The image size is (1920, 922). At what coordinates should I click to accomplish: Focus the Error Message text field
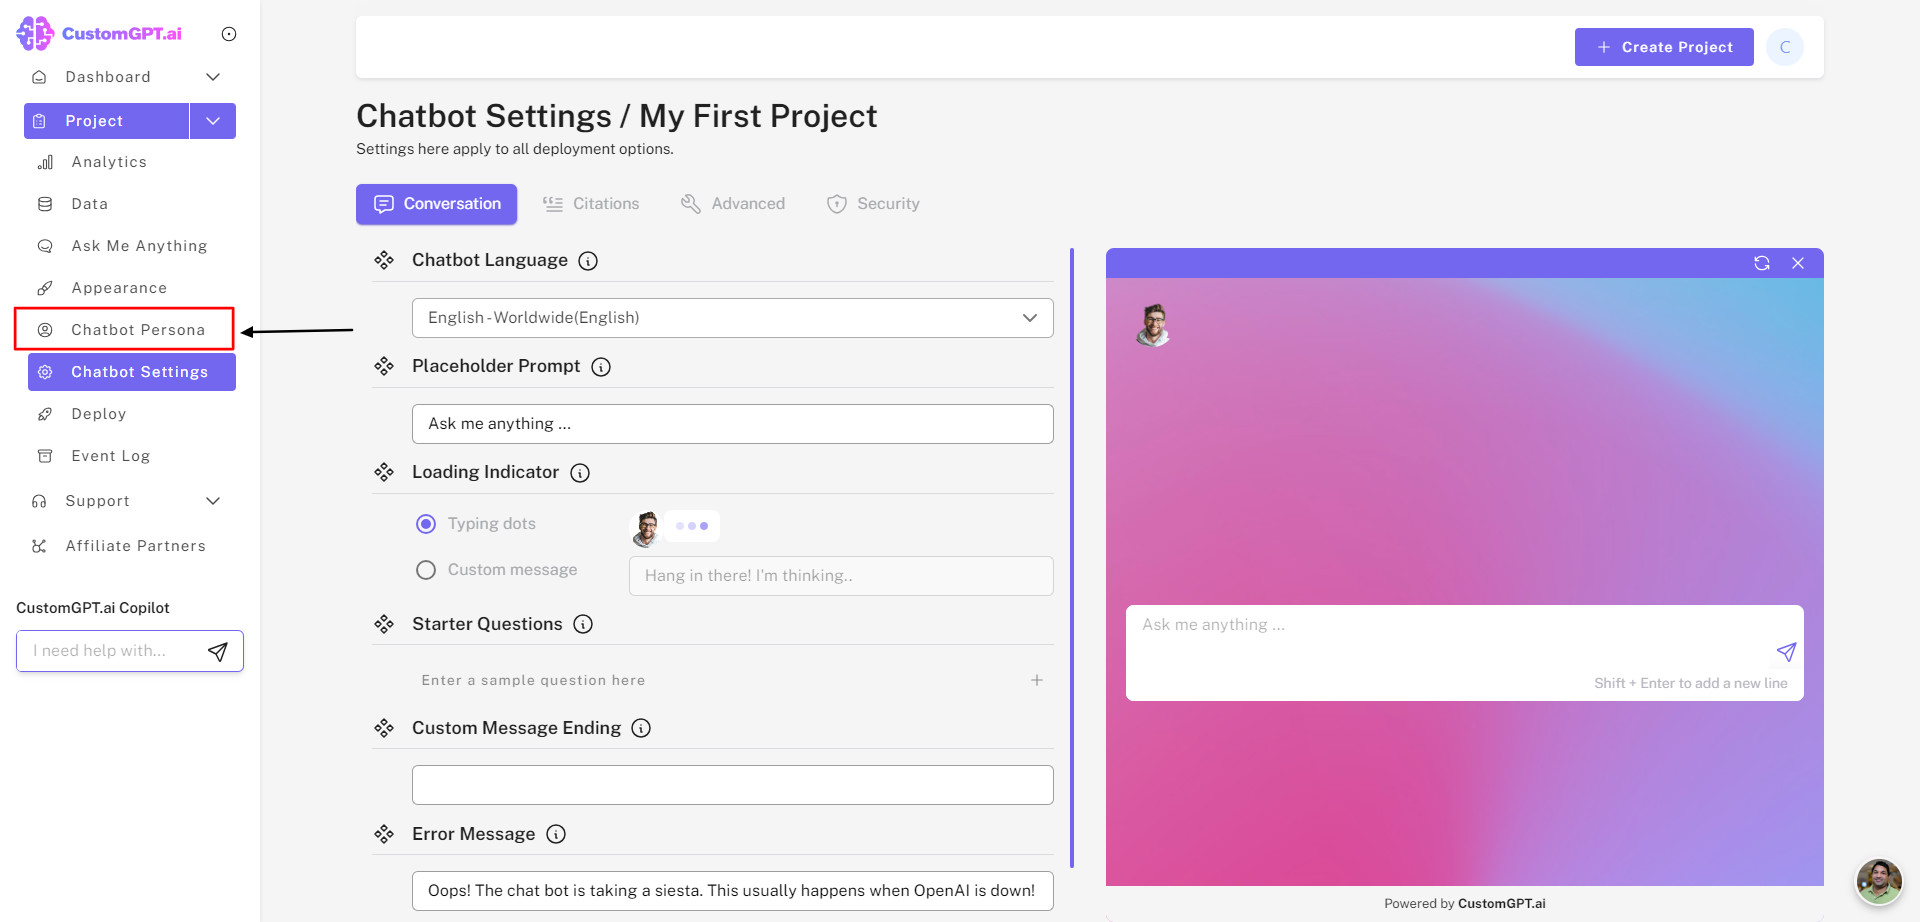coord(732,891)
